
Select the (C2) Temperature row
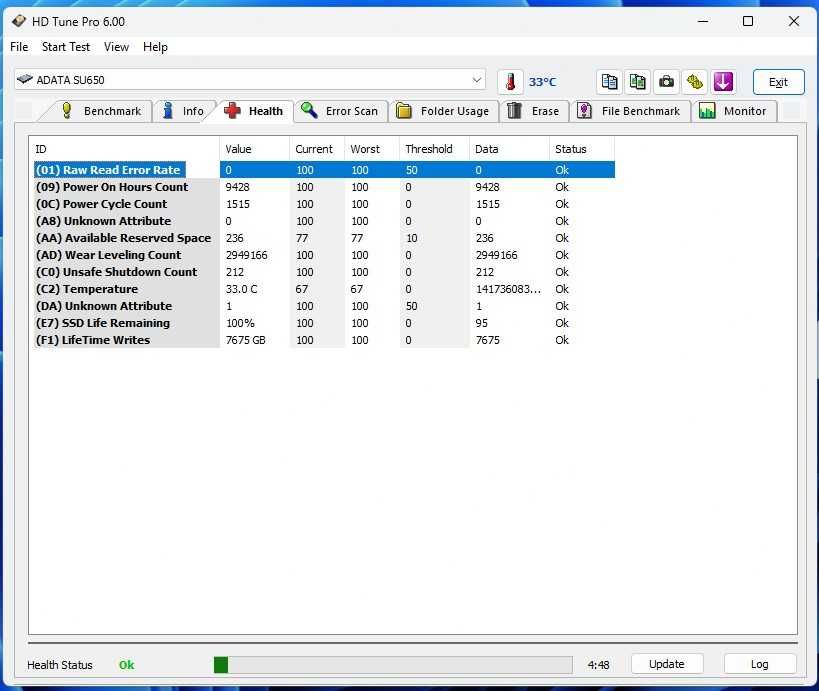(x=324, y=289)
